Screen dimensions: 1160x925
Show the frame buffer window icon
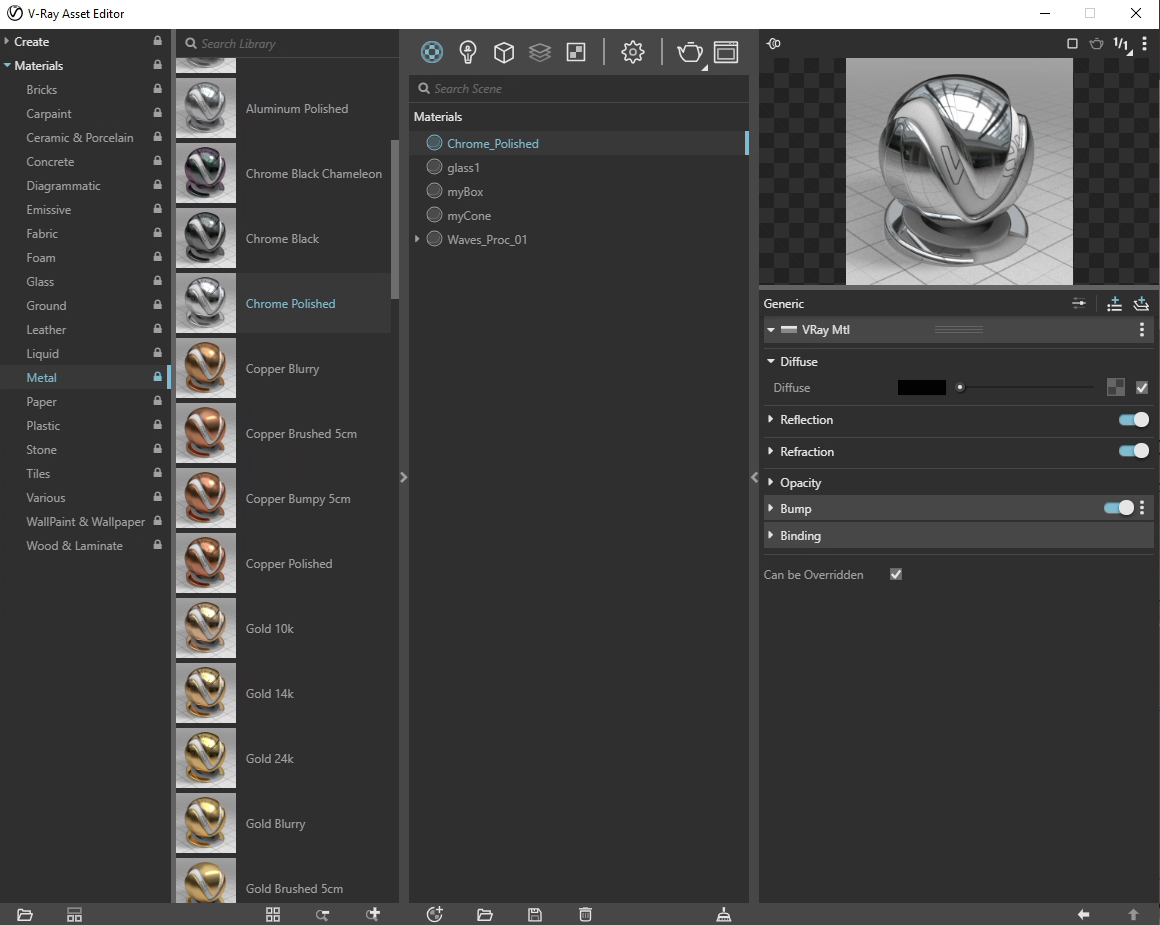(x=726, y=52)
